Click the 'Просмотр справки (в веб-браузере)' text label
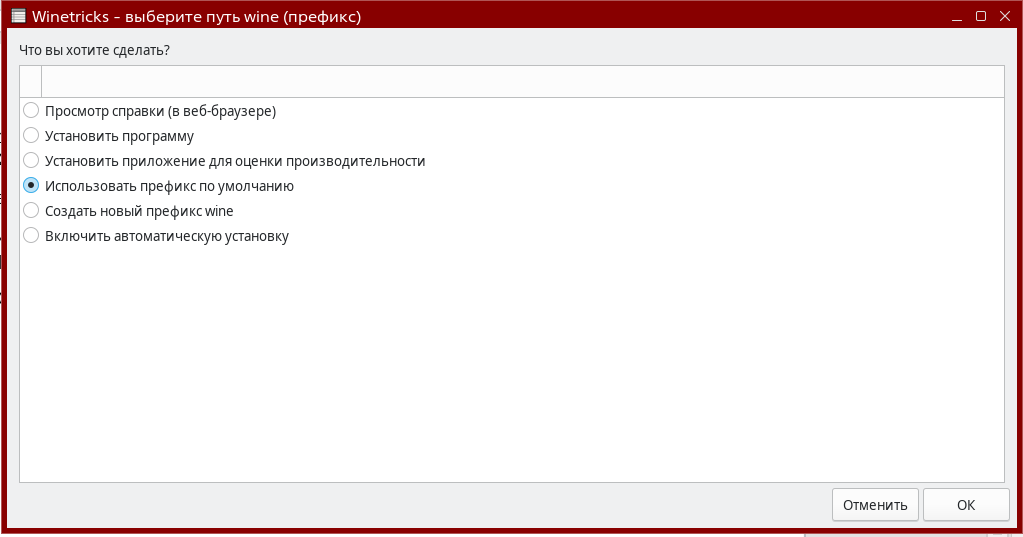This screenshot has width=1023, height=537. coord(160,111)
